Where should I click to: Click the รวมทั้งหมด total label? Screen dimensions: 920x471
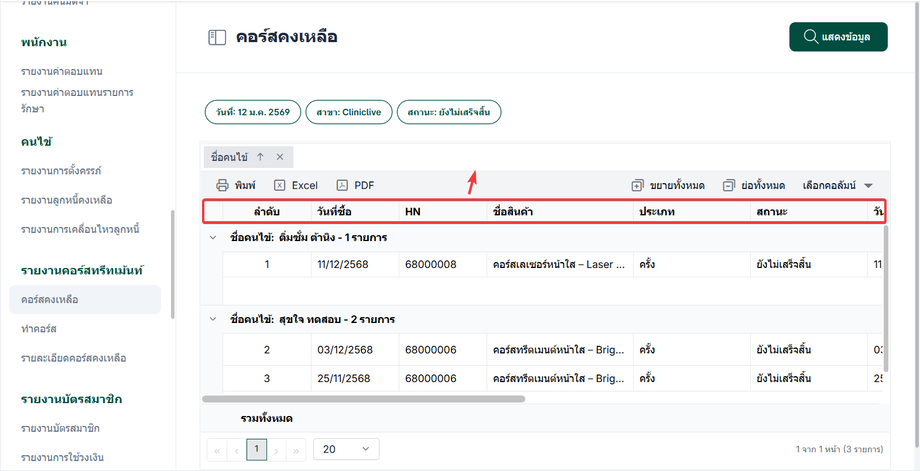coord(267,419)
